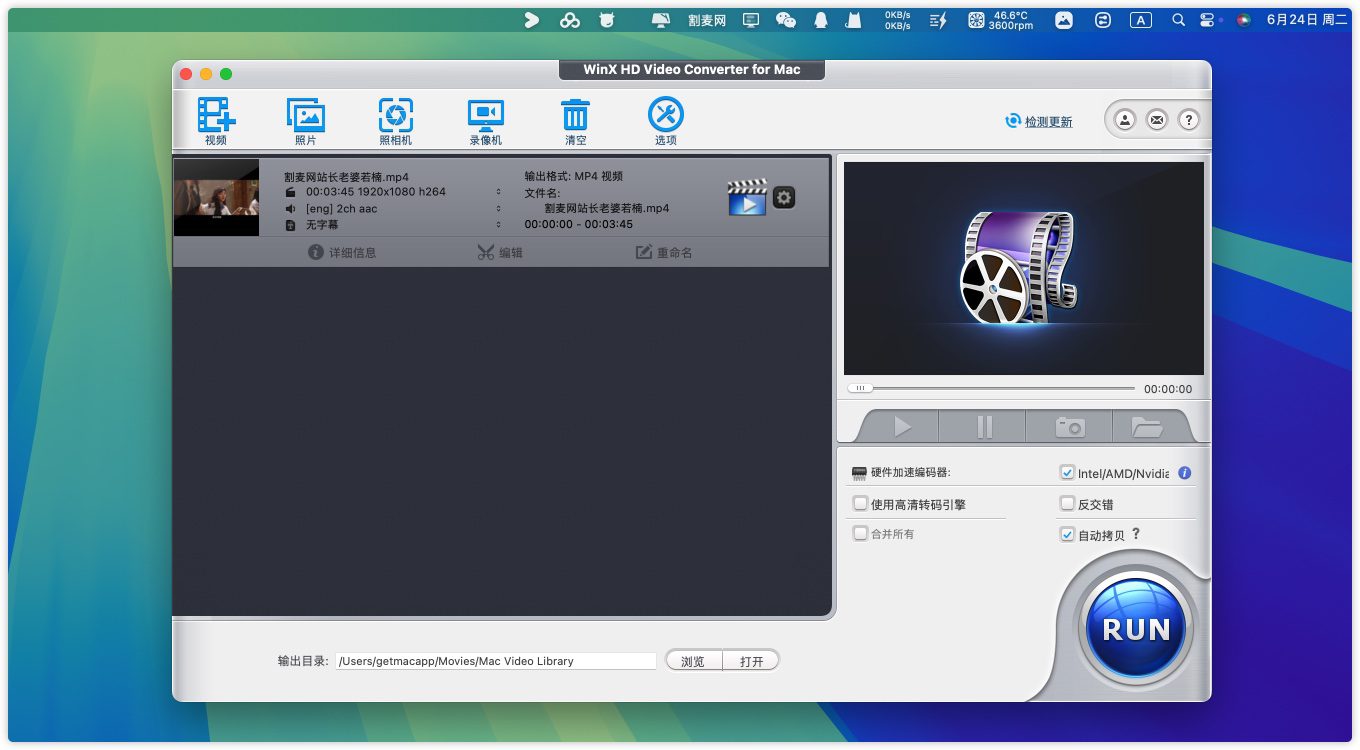The width and height of the screenshot is (1360, 750).
Task: Click the 打开 open folder button
Action: point(751,661)
